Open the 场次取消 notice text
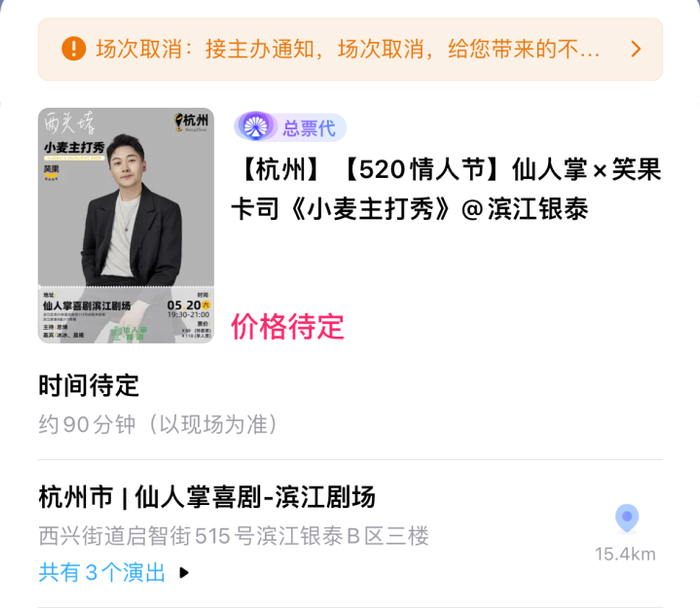Viewport: 700px width, 611px height. pyautogui.click(x=347, y=49)
